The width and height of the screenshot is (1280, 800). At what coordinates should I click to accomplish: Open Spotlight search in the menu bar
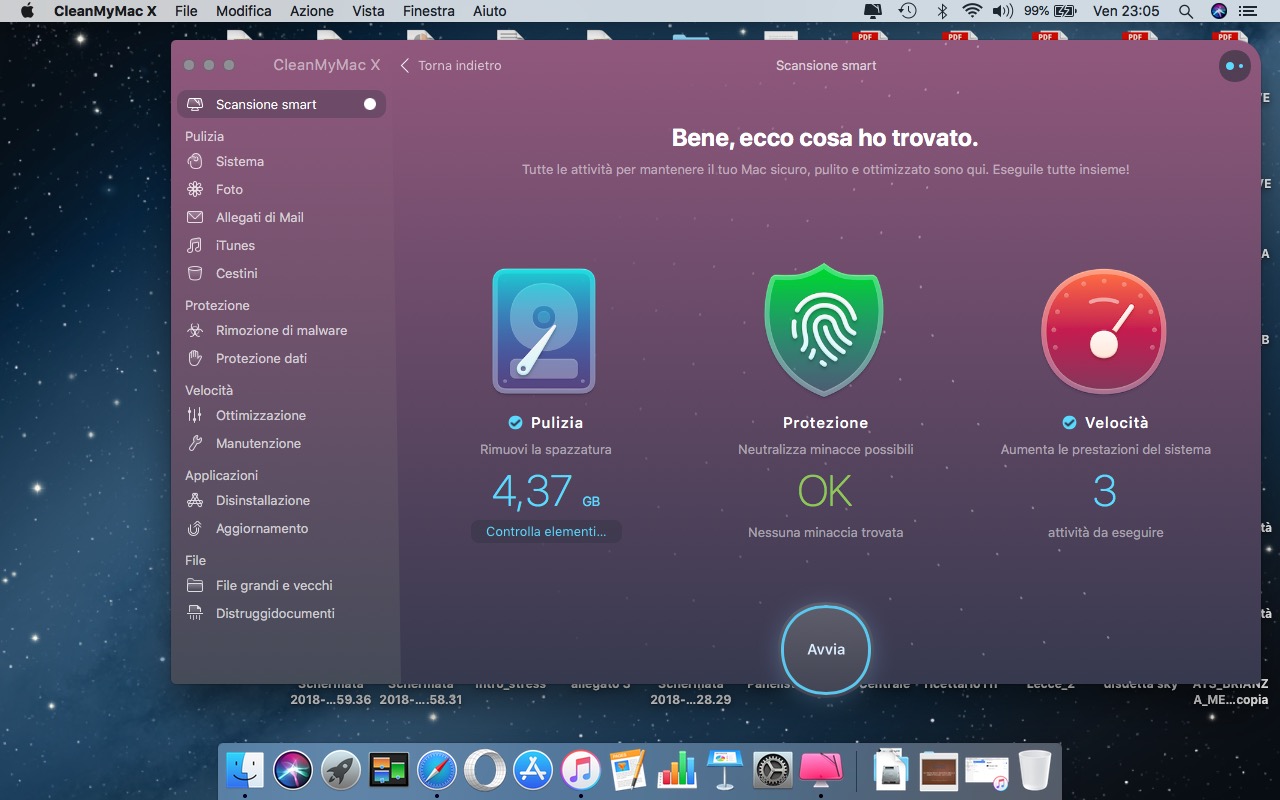[1185, 11]
